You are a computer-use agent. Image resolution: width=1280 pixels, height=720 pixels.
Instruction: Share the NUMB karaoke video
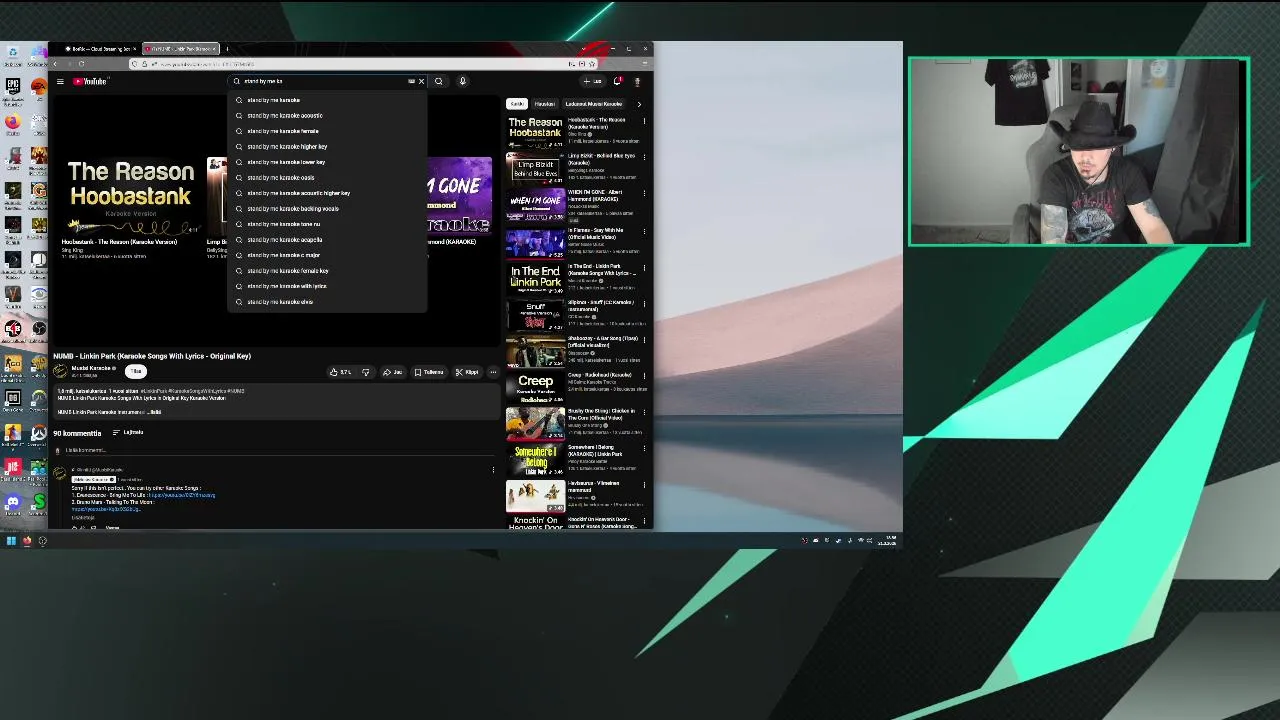tap(392, 372)
